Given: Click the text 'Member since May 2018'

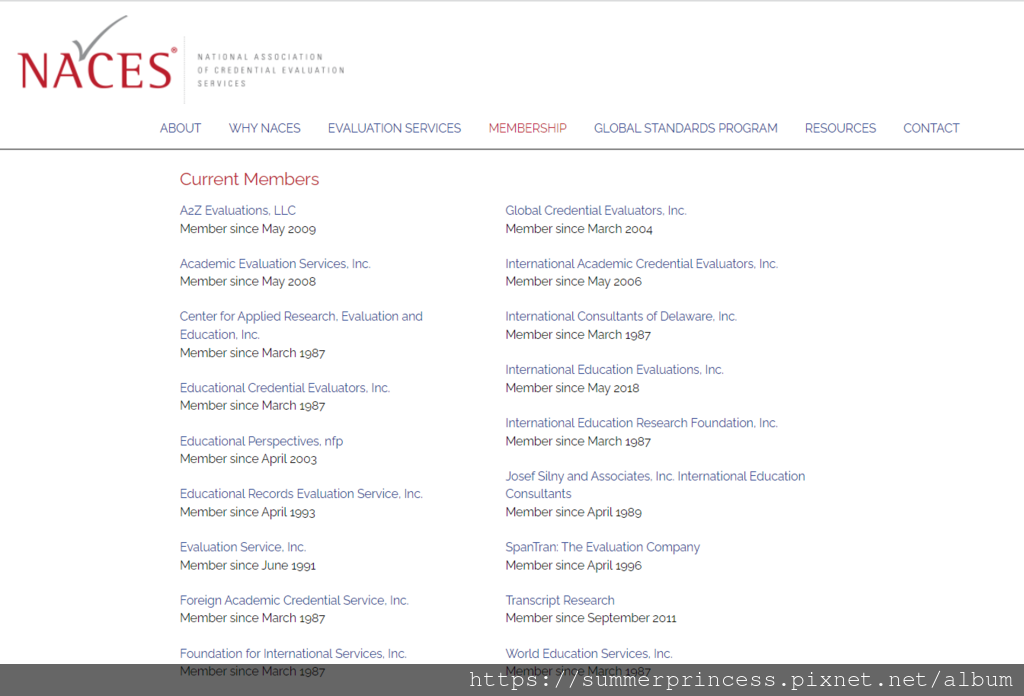Looking at the screenshot, I should click(x=572, y=388).
